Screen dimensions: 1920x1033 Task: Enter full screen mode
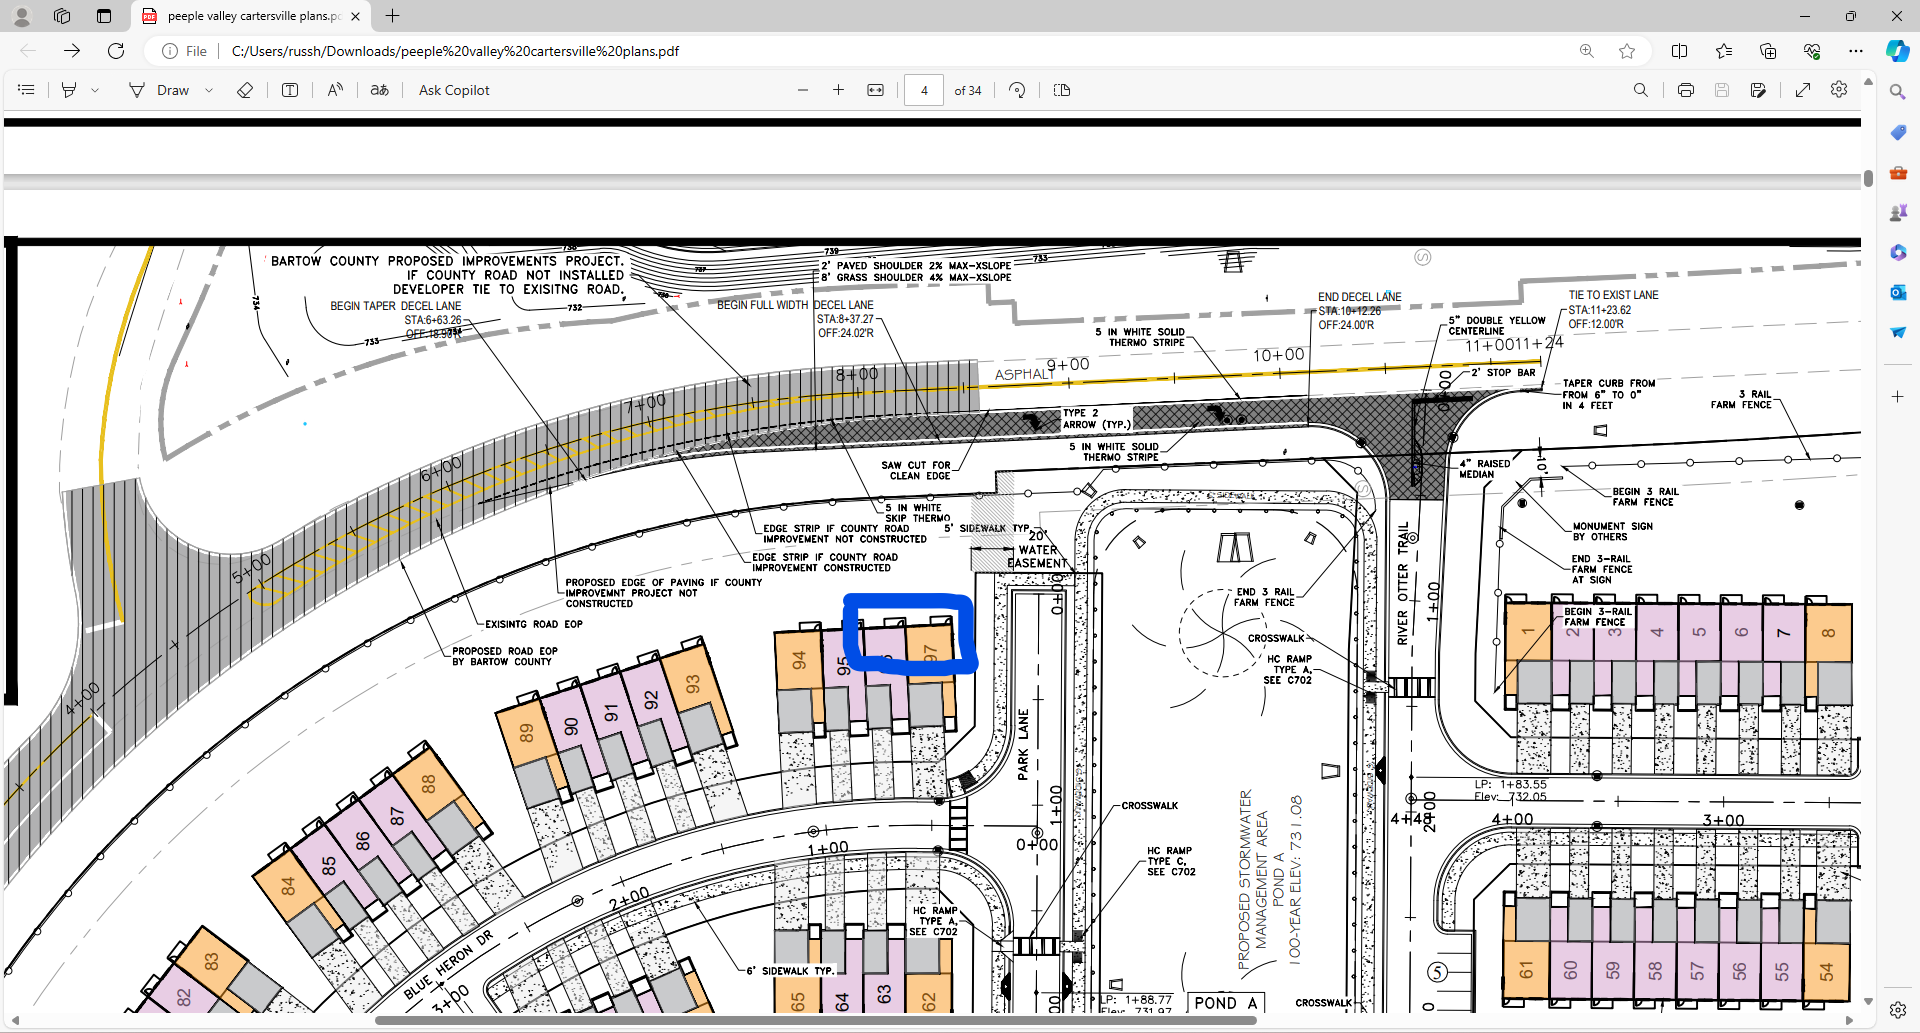(1803, 90)
